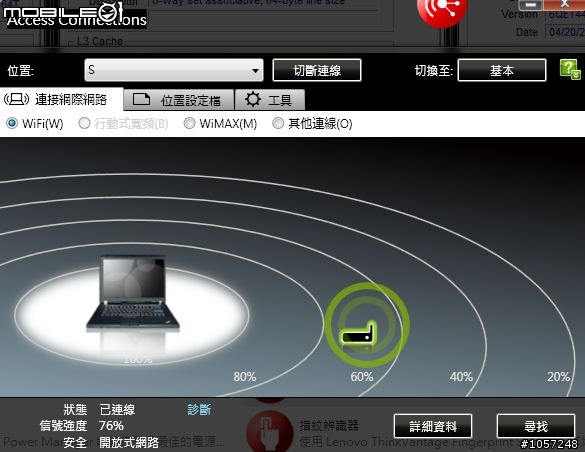Viewport: 585px width, 452px height.
Task: Select the 其他連線(O) radio button
Action: pyautogui.click(x=278, y=123)
